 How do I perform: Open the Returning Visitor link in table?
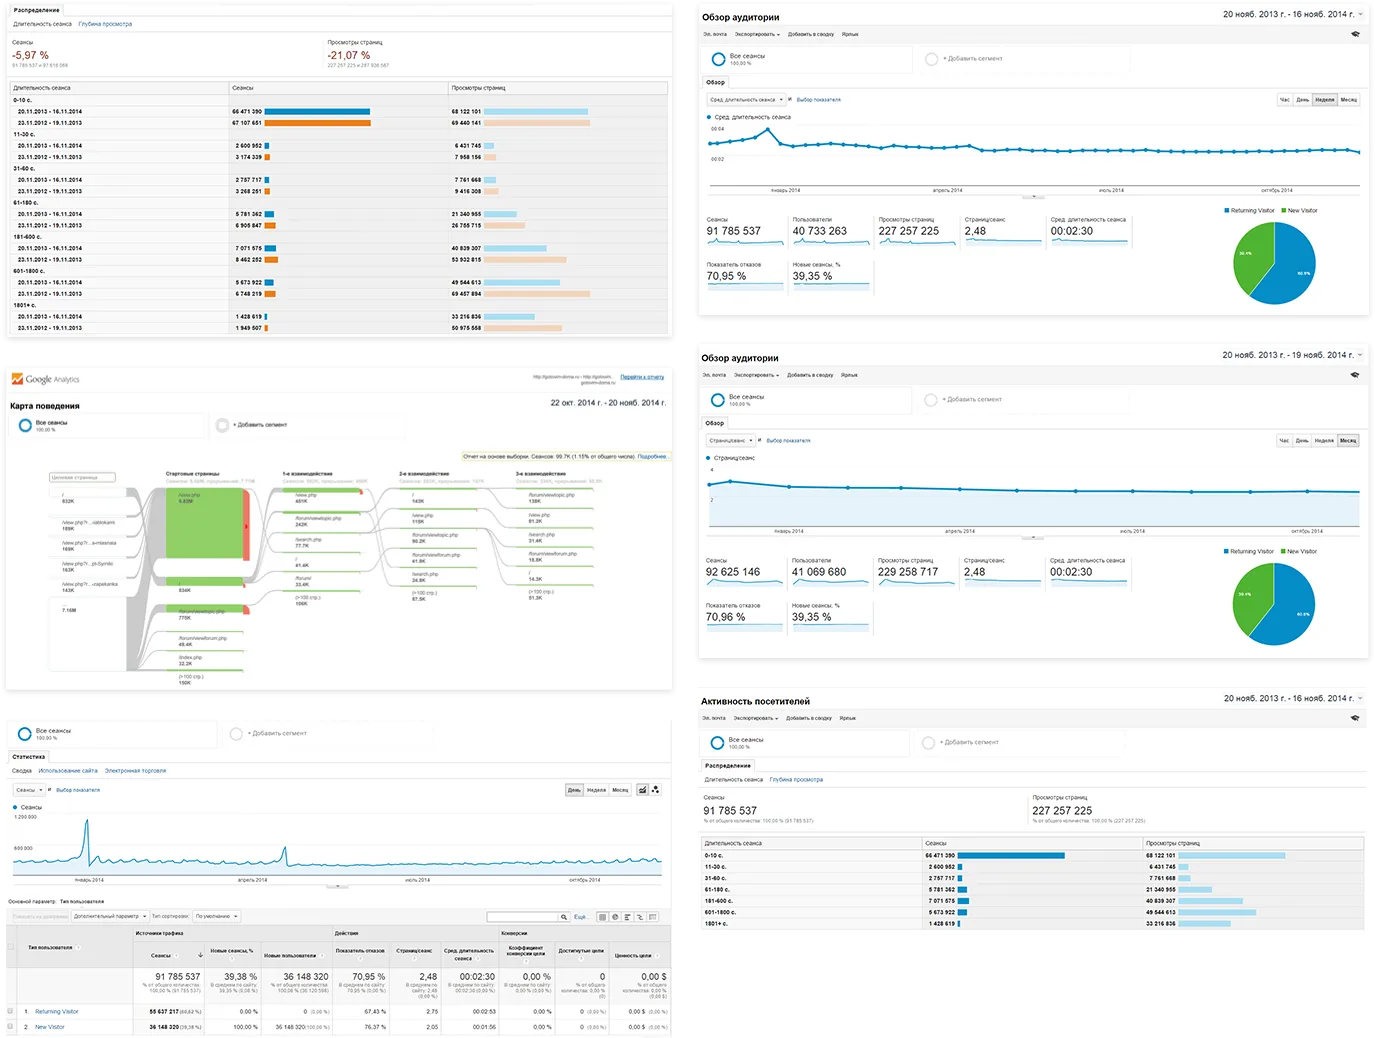(57, 1011)
